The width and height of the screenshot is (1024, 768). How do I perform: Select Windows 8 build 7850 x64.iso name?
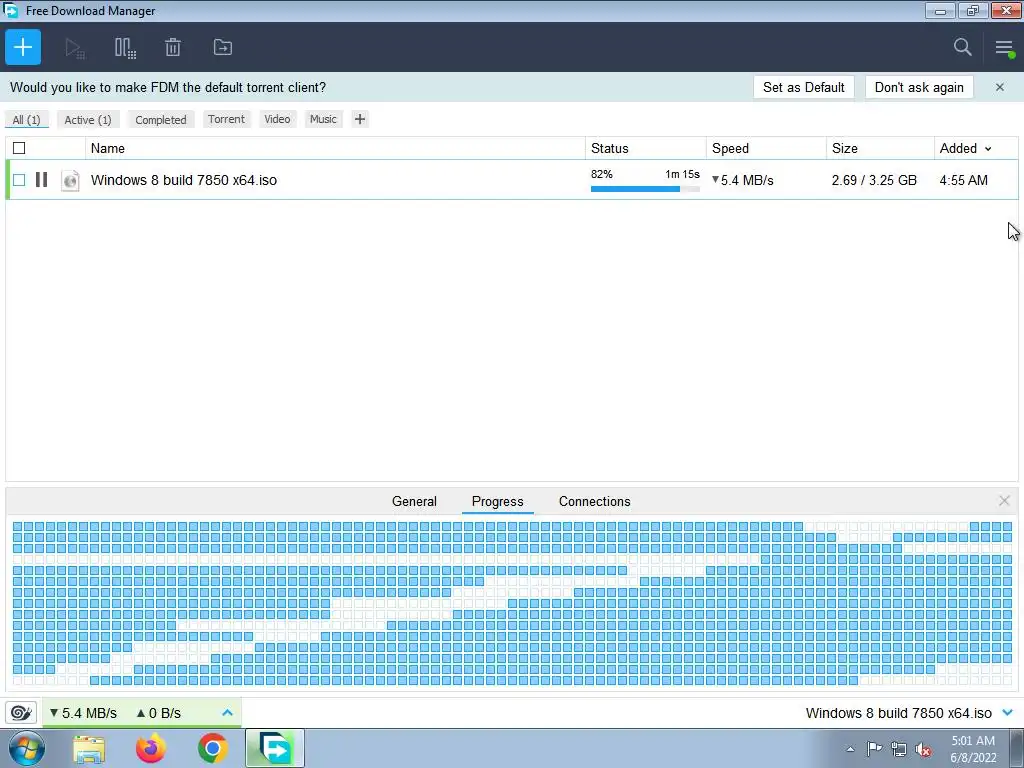pyautogui.click(x=184, y=180)
